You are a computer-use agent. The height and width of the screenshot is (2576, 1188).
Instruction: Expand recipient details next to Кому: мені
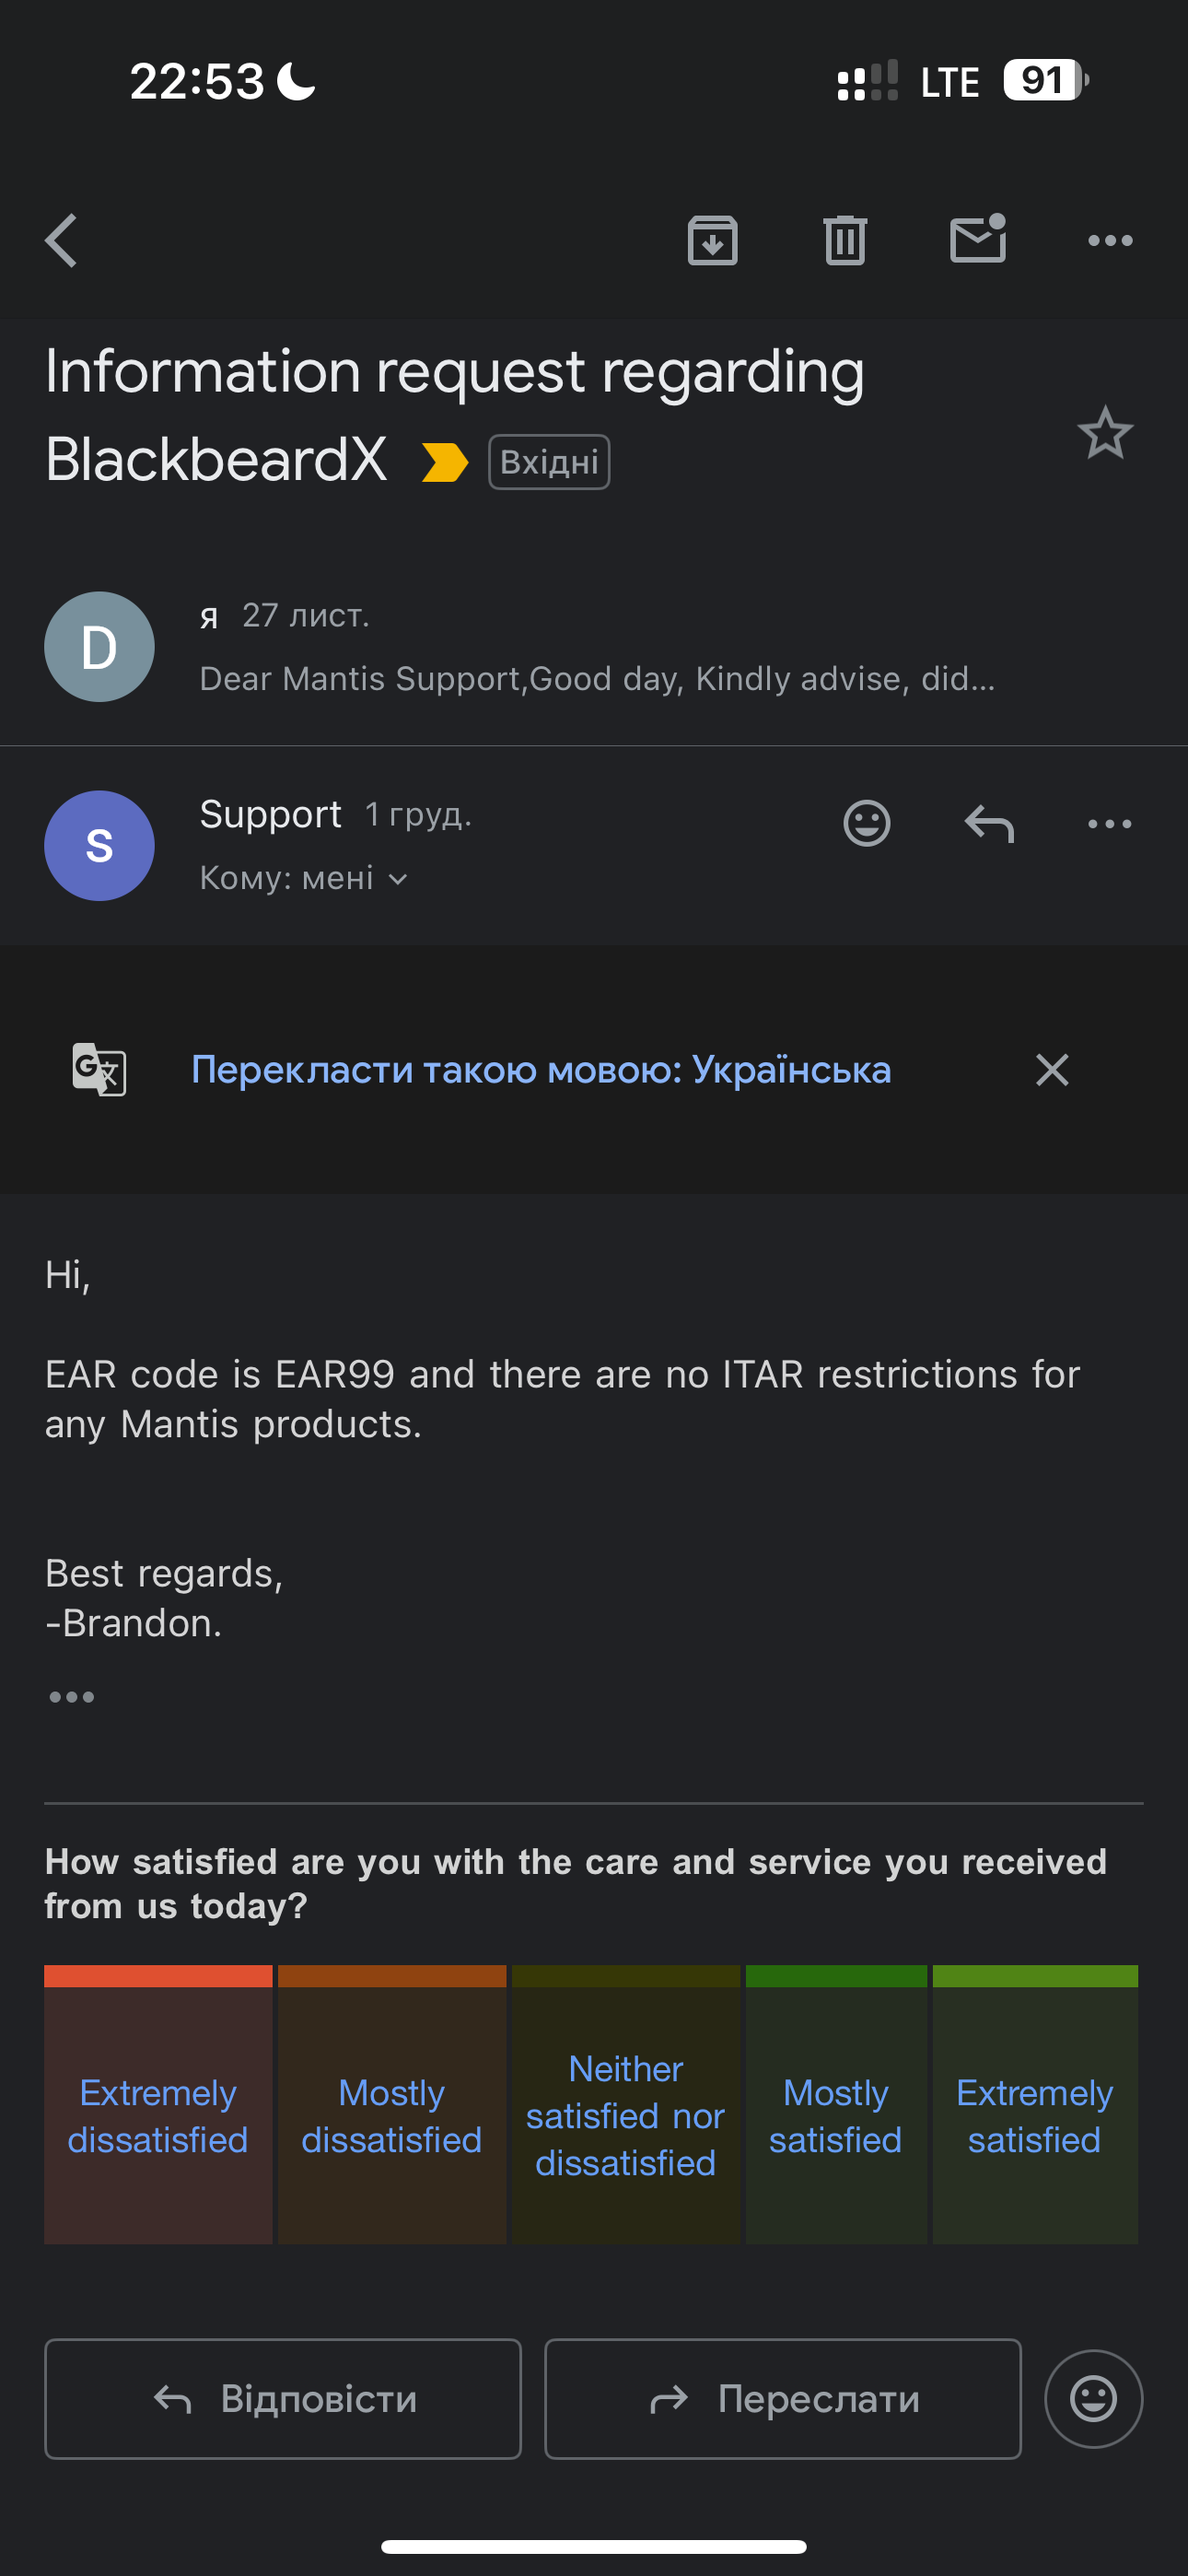(x=398, y=879)
